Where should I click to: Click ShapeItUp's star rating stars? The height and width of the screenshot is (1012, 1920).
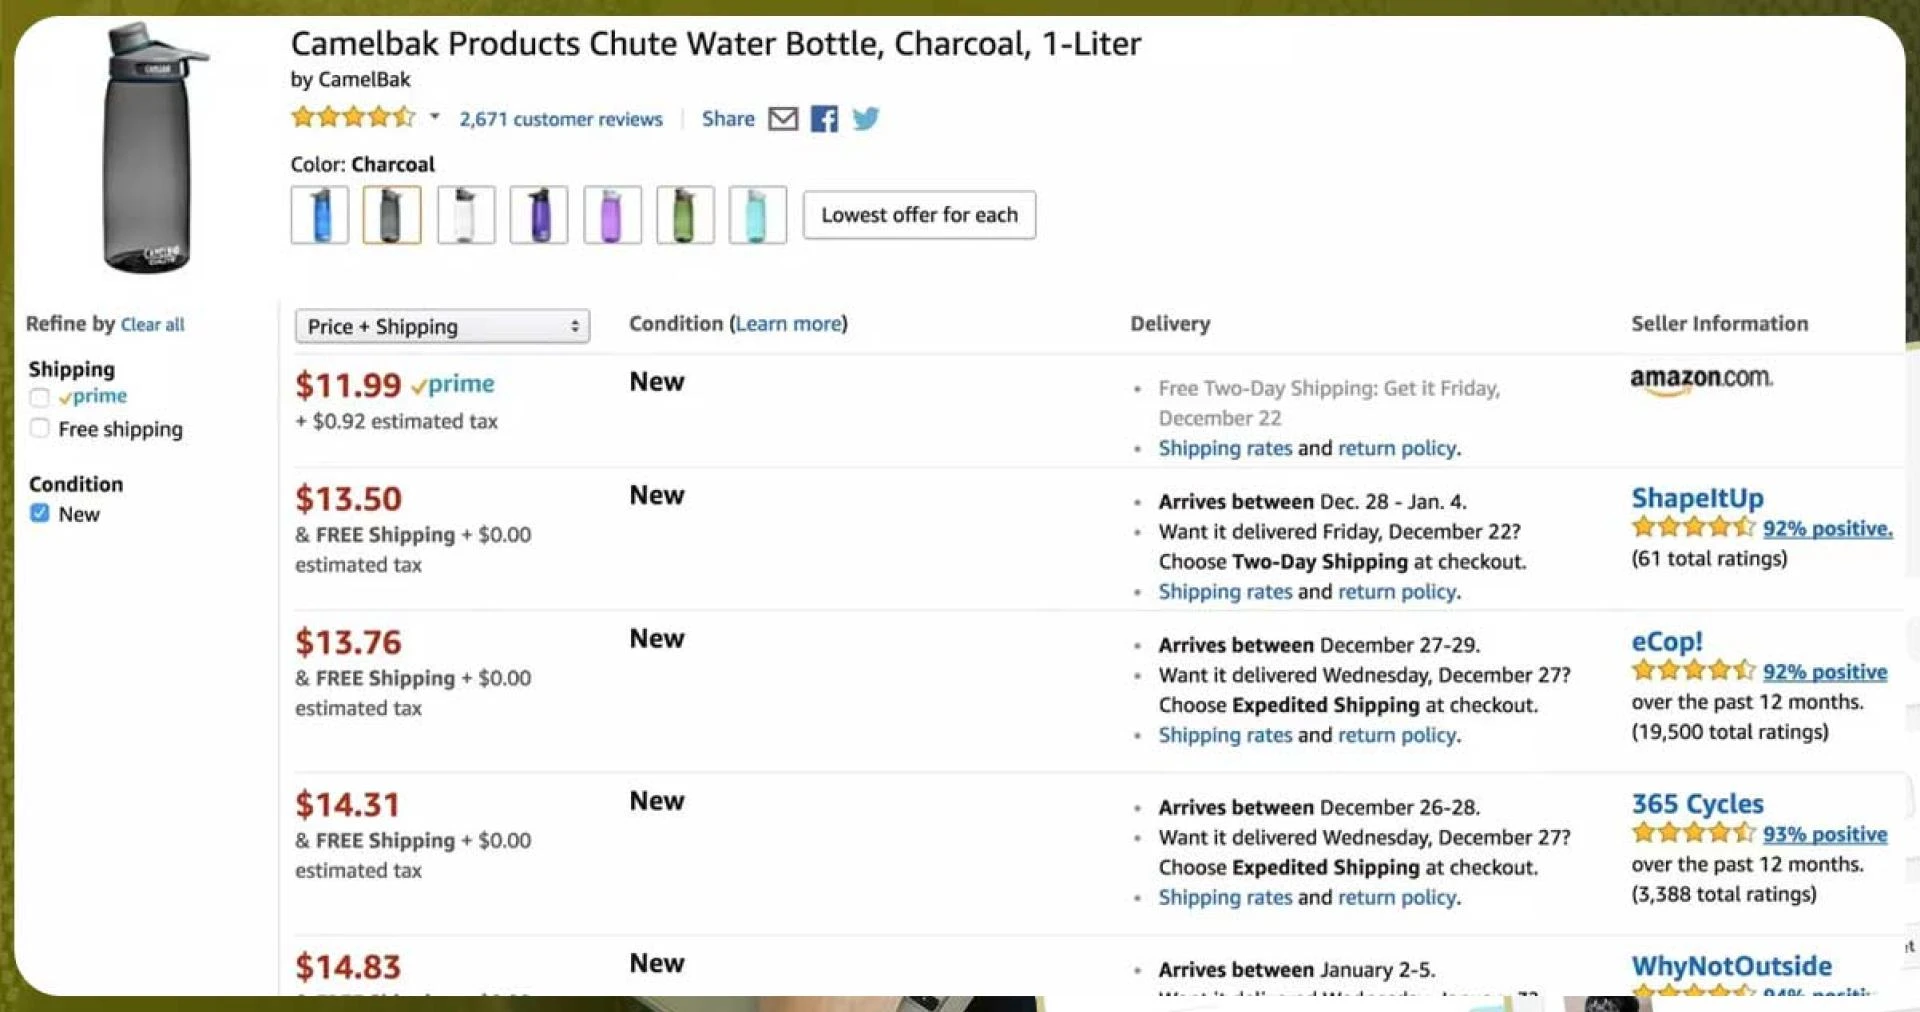click(x=1692, y=528)
